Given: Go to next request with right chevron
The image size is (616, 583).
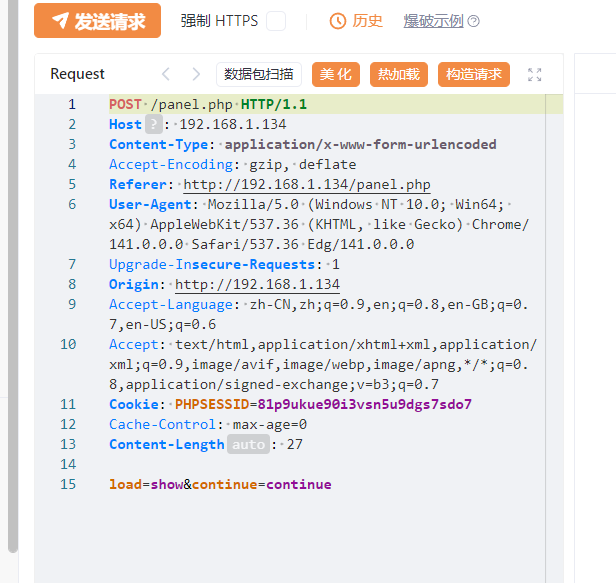Looking at the screenshot, I should click(x=196, y=74).
